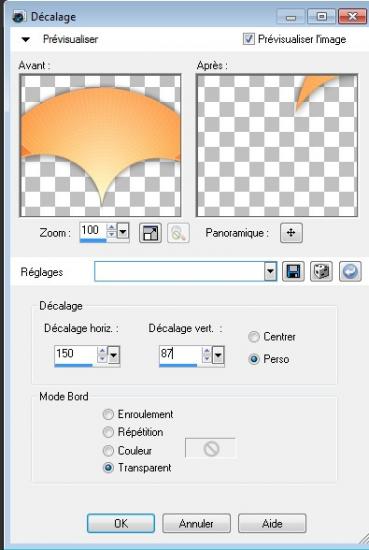Screen dimensions: 369x550
Task: Click the fit-to-window zoom icon
Action: 150,233
